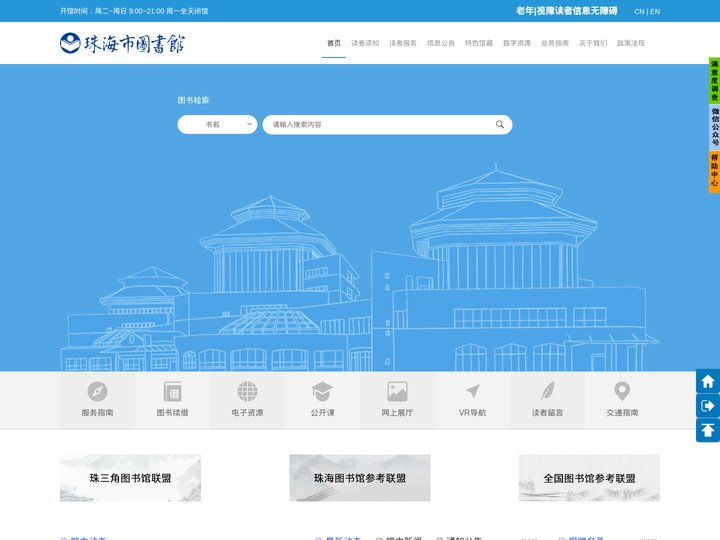The height and width of the screenshot is (540, 720).
Task: Open the 信息公告 menu
Action: 441,43
